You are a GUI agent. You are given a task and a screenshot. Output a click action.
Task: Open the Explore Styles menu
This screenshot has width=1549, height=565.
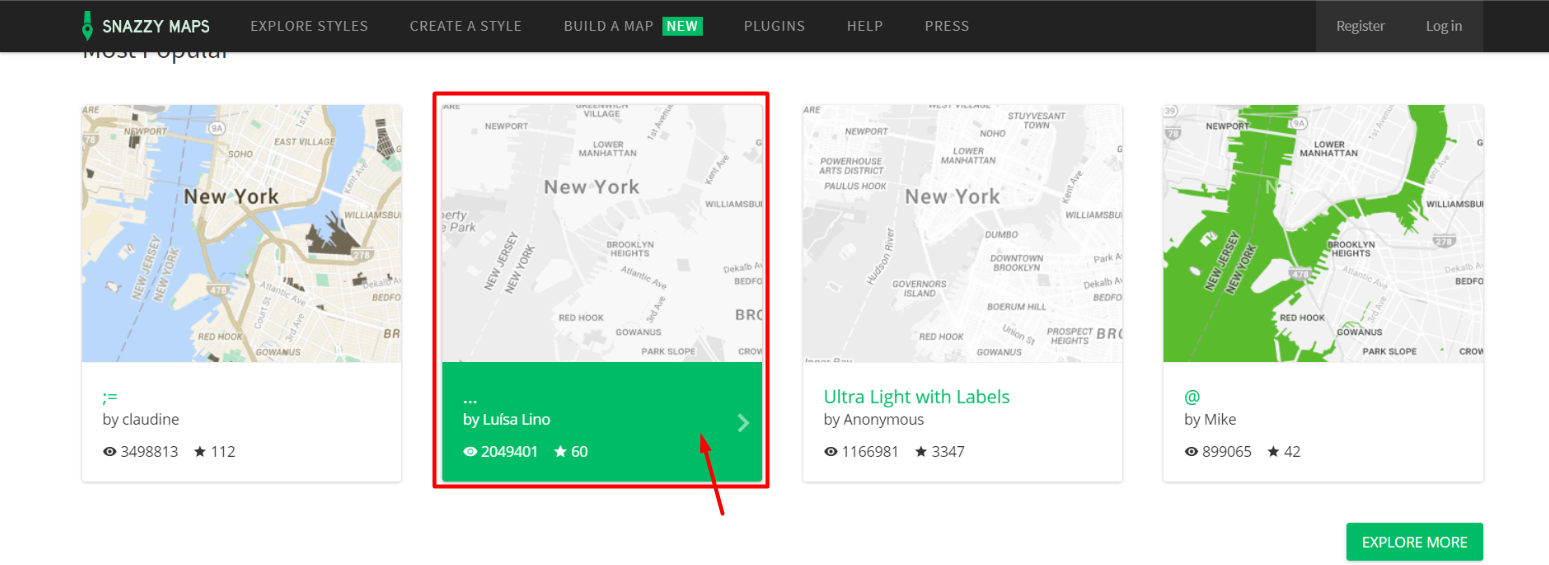(x=309, y=26)
